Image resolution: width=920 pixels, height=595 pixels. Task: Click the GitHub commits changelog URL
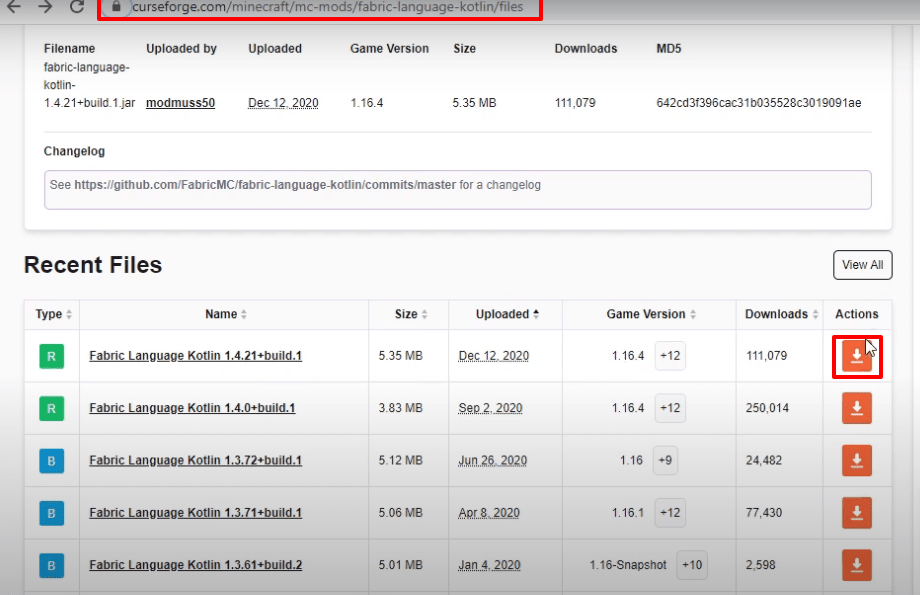[265, 185]
